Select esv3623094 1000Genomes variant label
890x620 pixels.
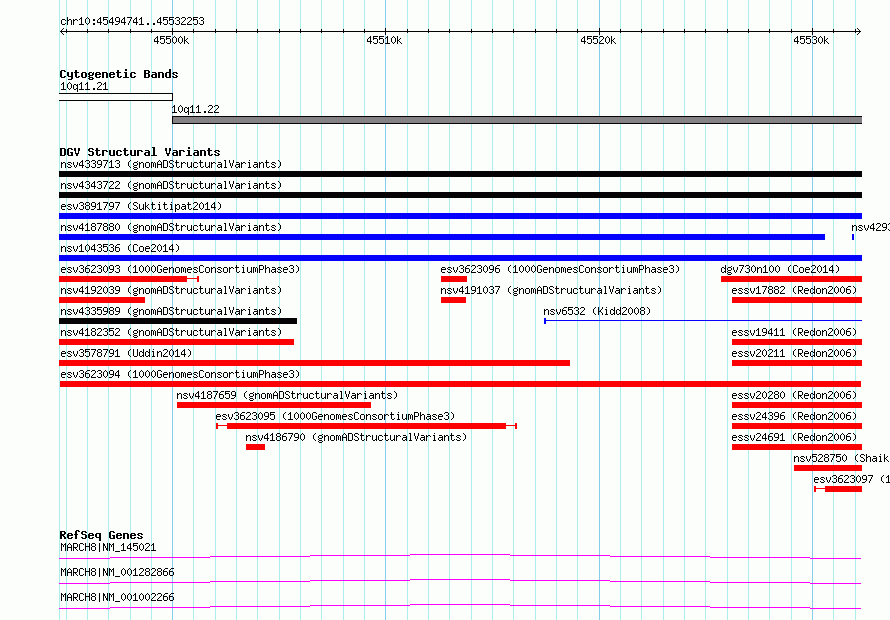(180, 374)
